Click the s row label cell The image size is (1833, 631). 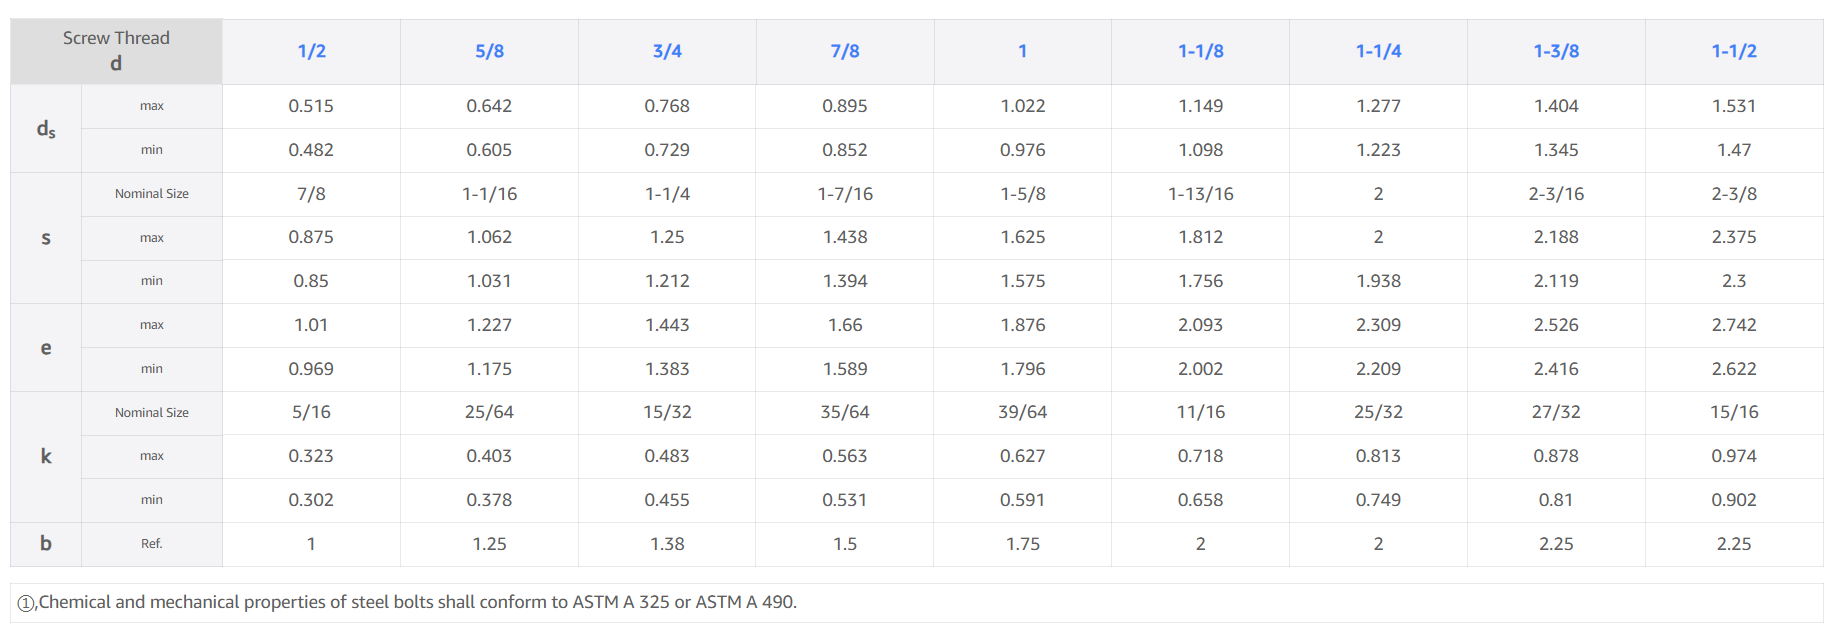(46, 238)
